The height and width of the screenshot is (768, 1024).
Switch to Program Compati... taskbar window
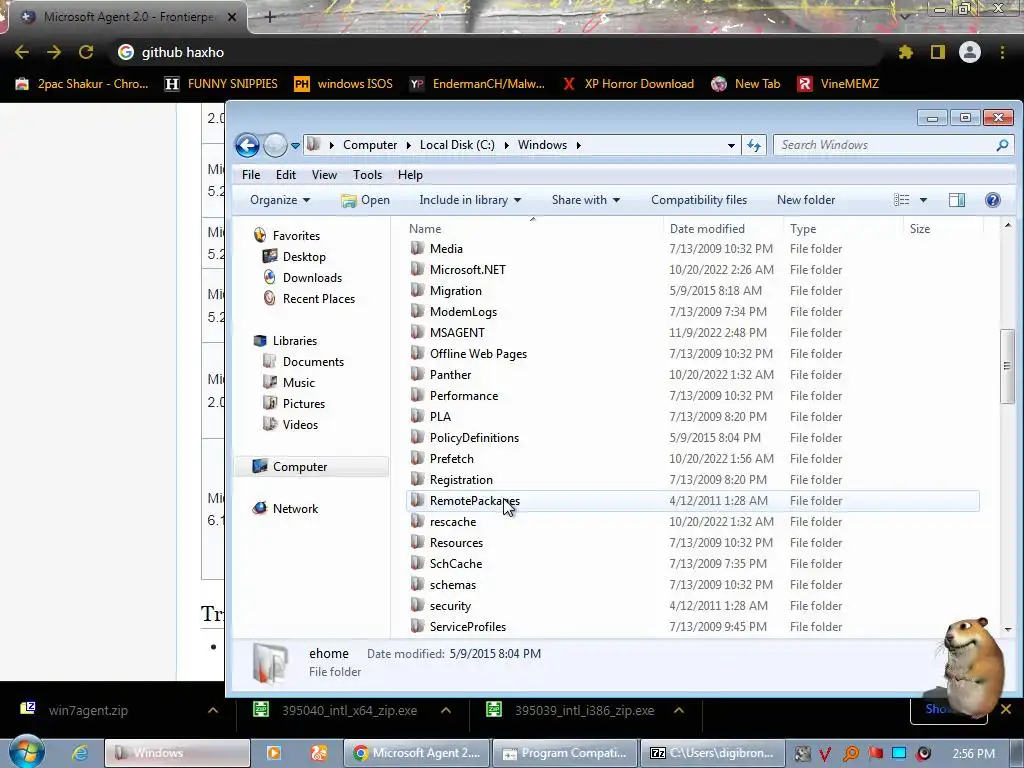(565, 753)
